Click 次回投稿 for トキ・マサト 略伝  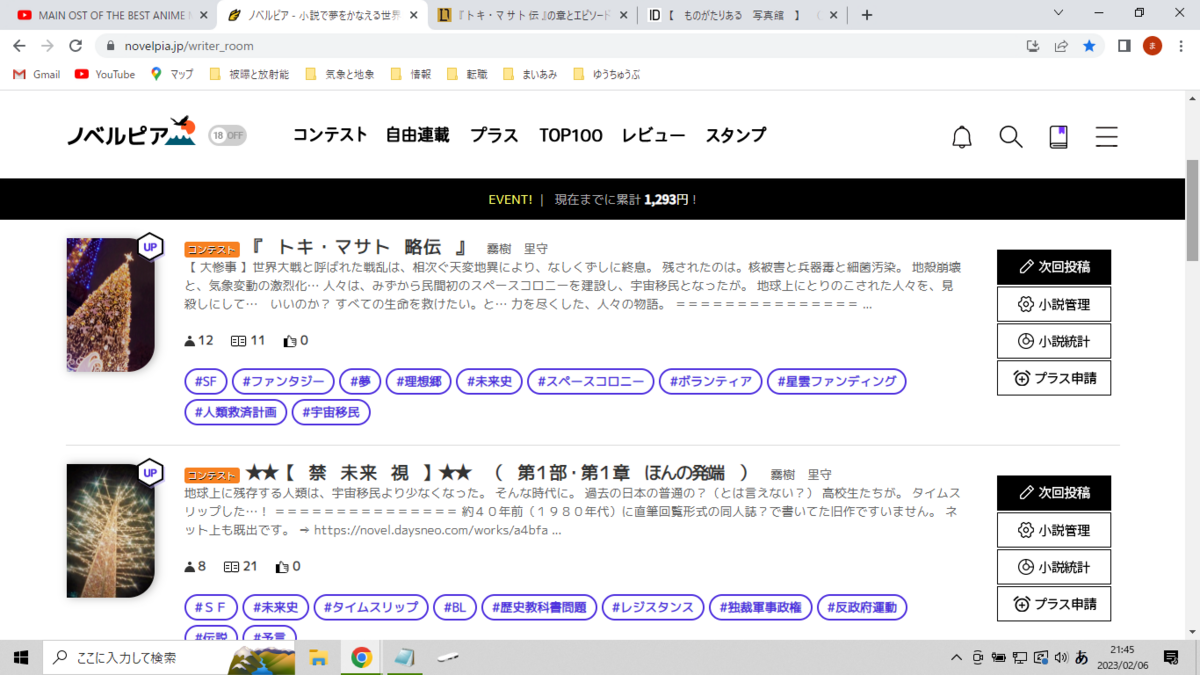point(1054,267)
